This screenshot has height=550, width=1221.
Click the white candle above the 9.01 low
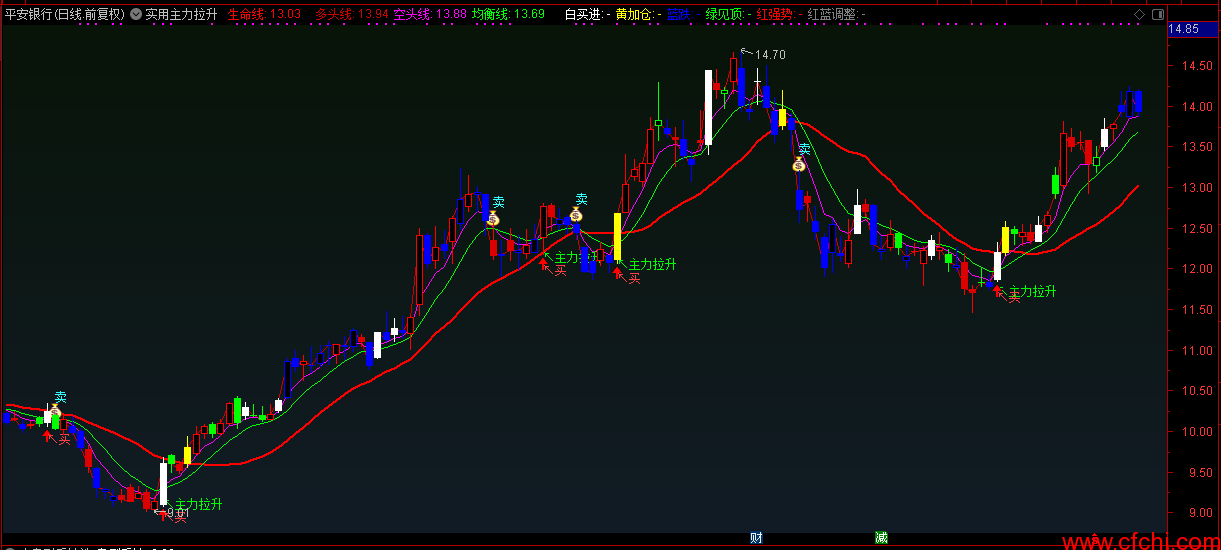[x=164, y=483]
